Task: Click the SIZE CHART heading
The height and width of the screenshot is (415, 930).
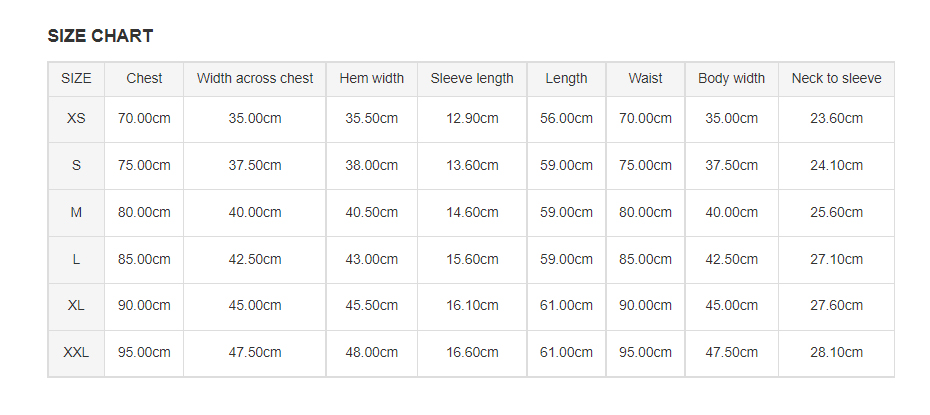Action: pos(100,36)
